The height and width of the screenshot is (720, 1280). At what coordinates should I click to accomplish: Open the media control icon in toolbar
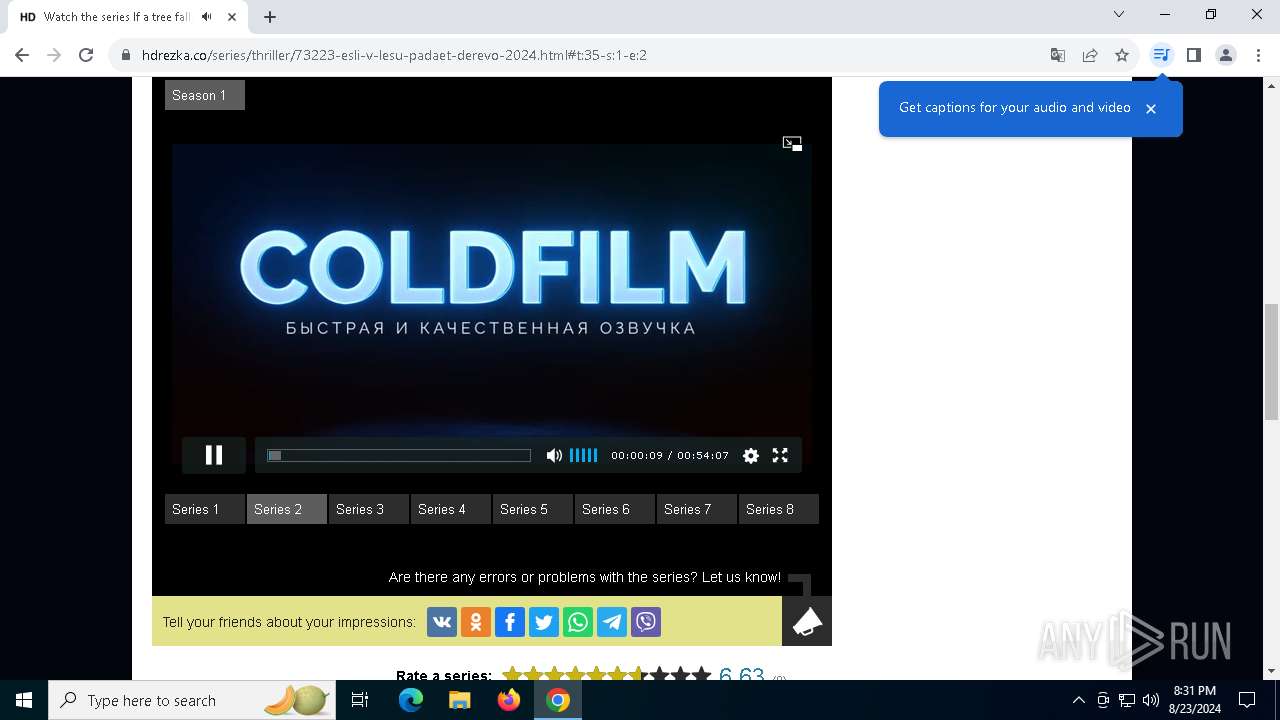[x=1161, y=55]
